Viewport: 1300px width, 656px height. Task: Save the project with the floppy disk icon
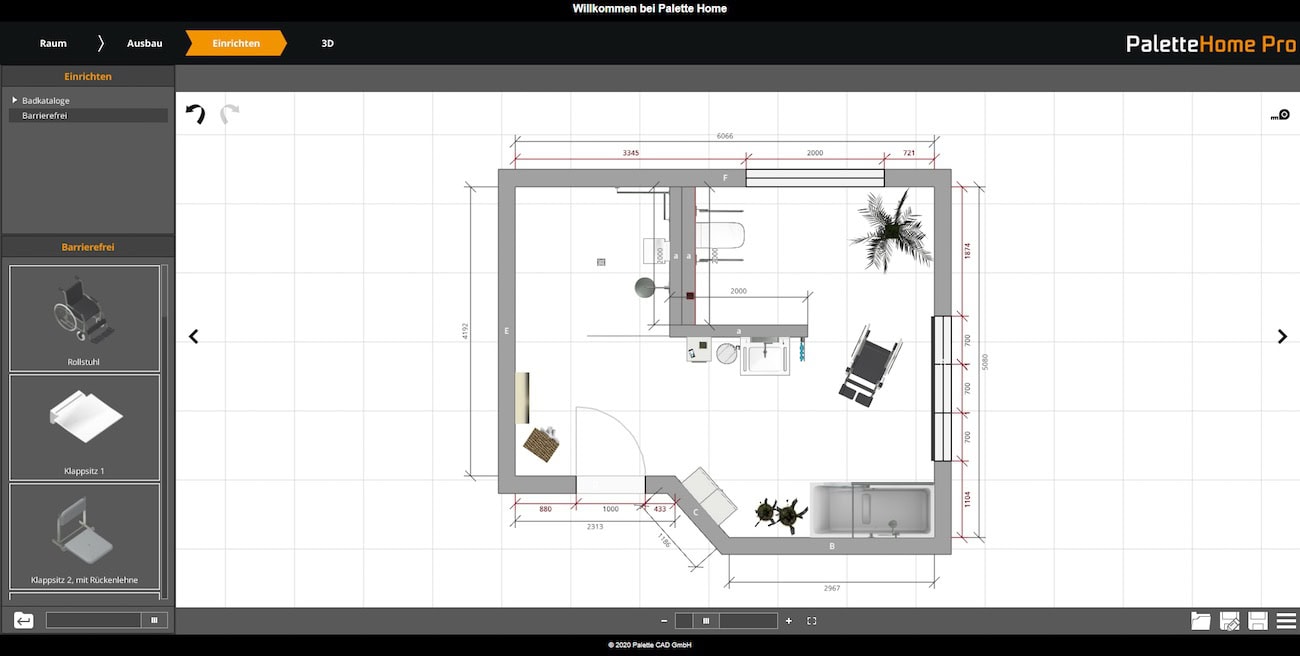[1258, 621]
